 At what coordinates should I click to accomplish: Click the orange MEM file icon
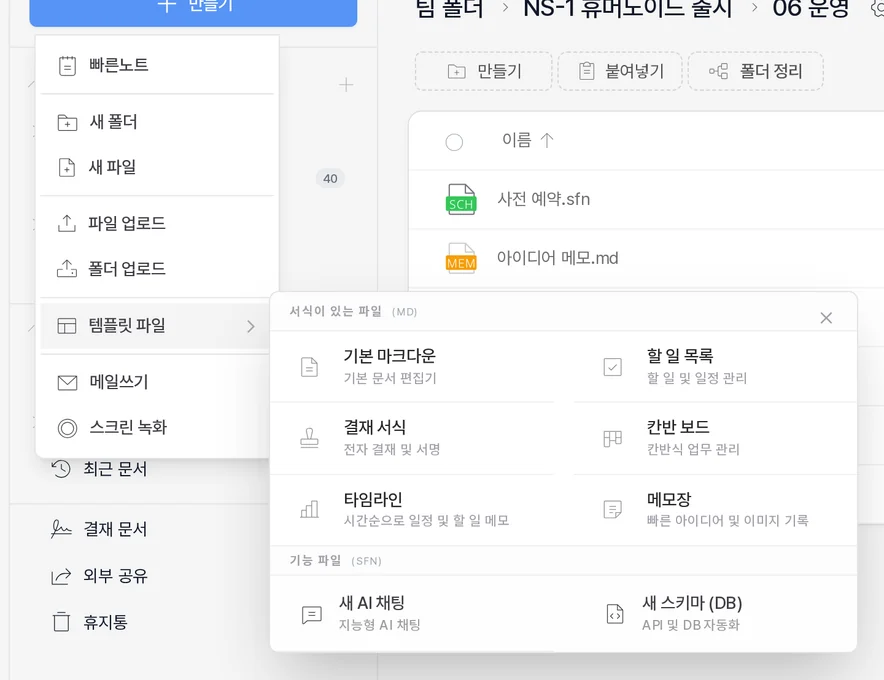click(461, 258)
